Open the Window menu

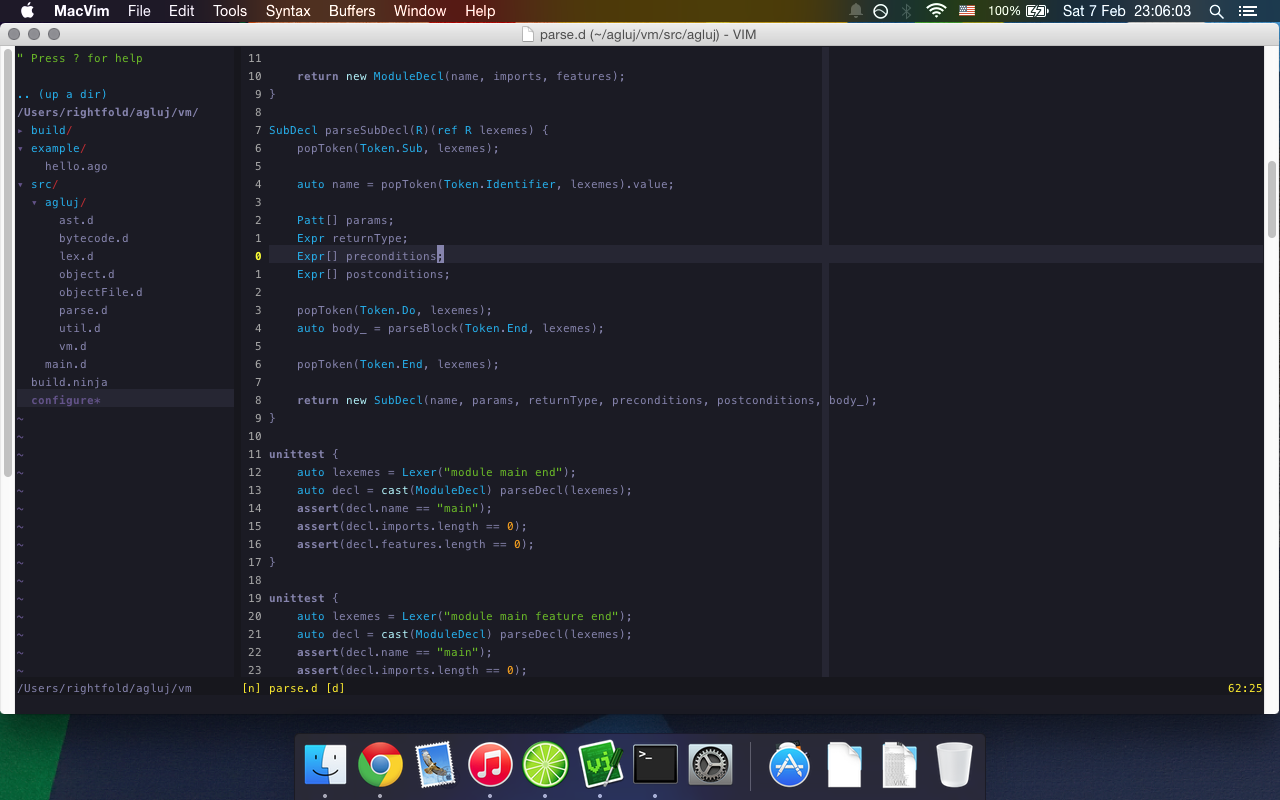419,11
